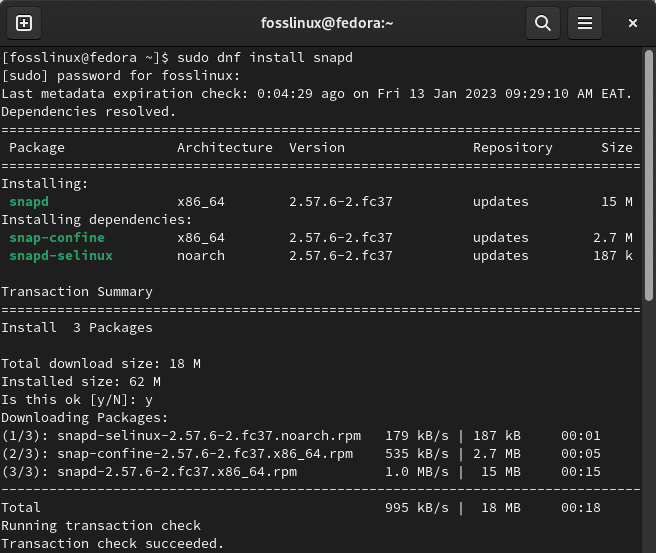
Task: Close the terminal window
Action: (633, 23)
